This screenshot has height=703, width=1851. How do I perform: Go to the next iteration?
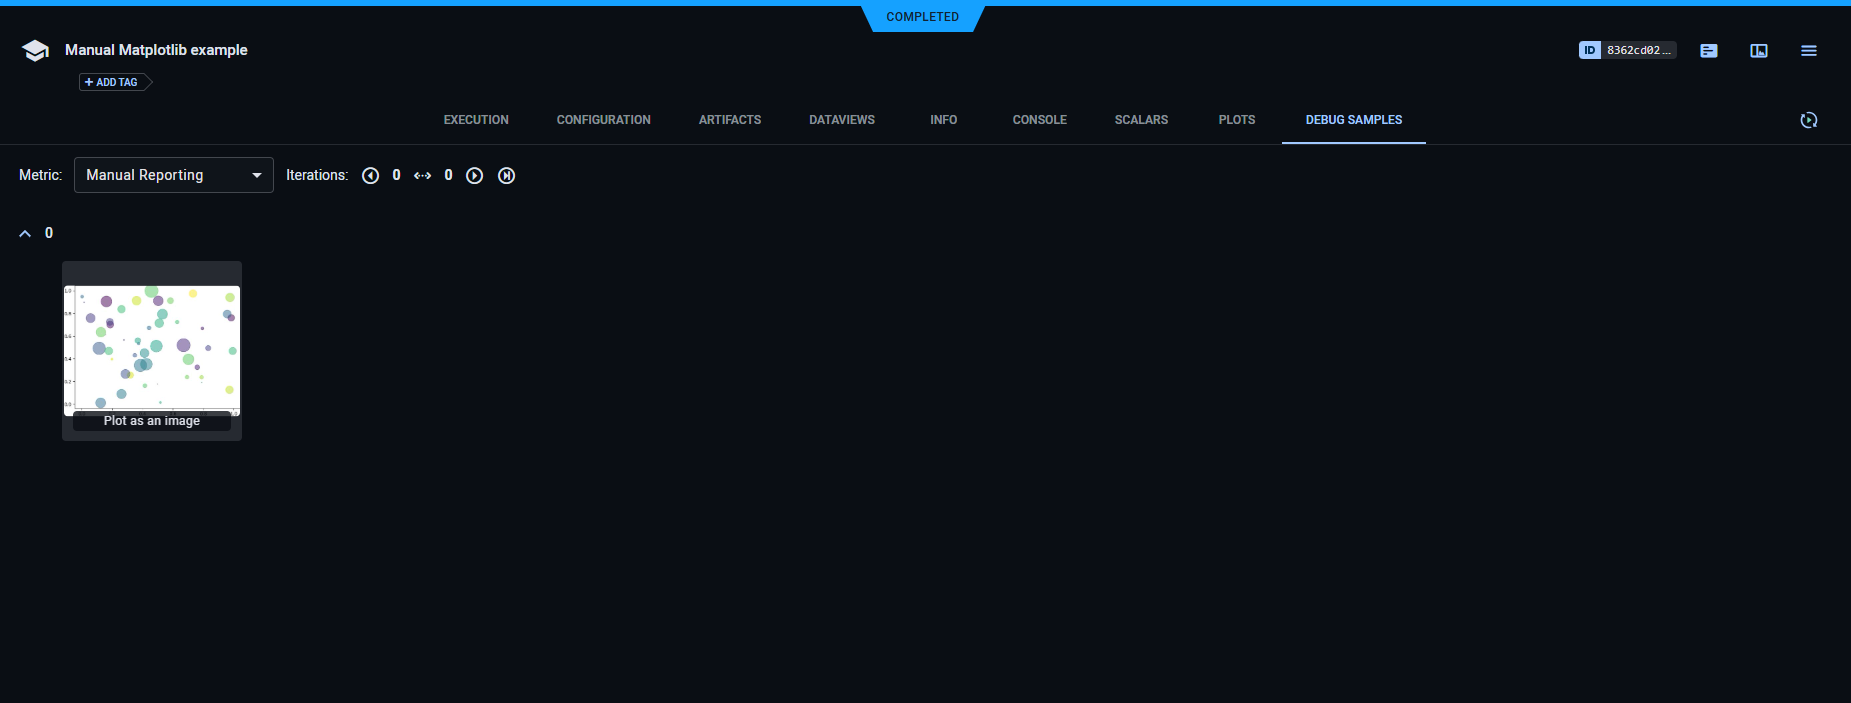(x=475, y=176)
